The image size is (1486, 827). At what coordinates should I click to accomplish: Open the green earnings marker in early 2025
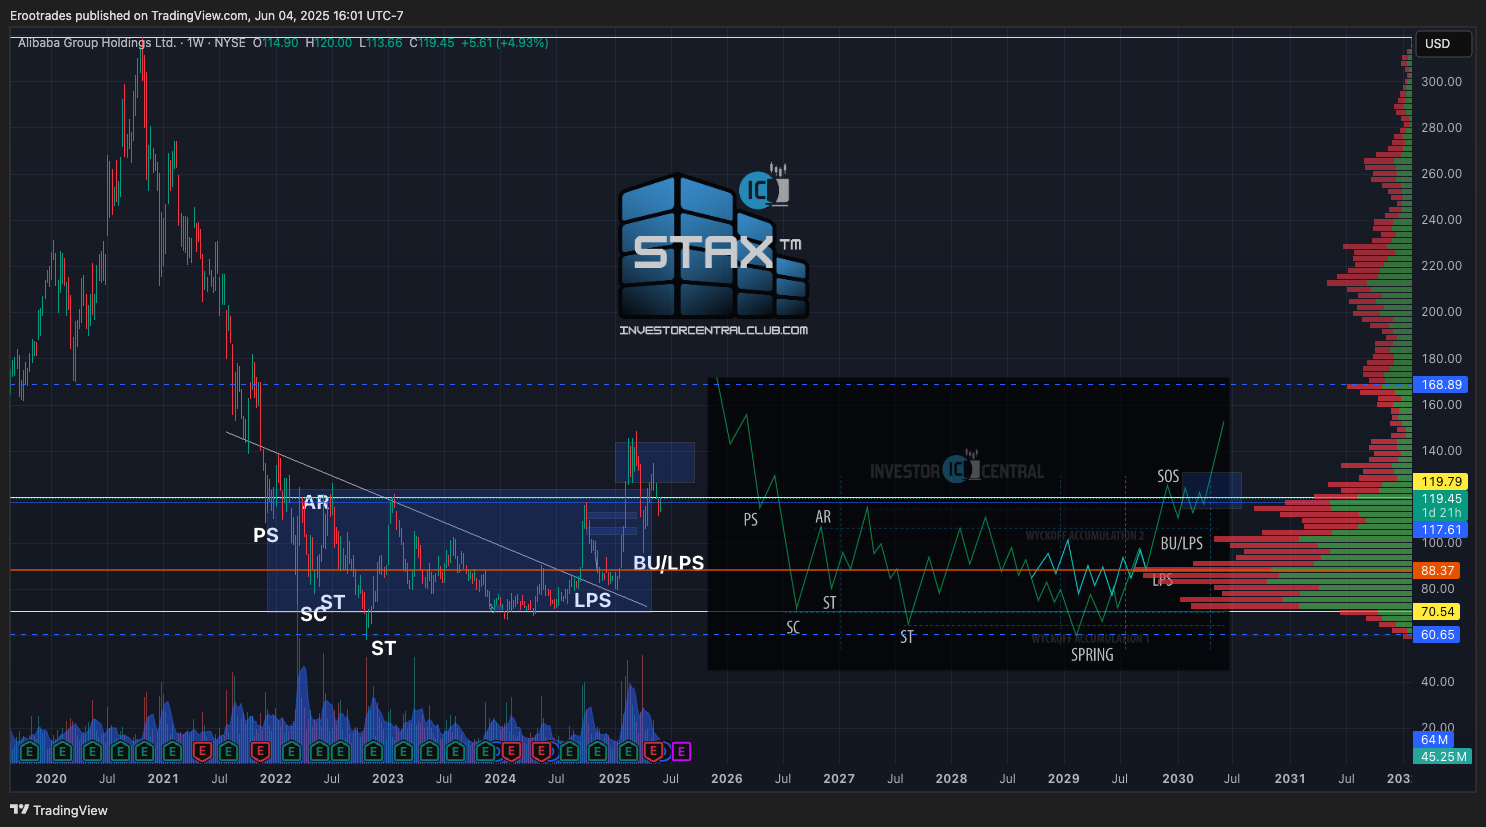[x=628, y=751]
